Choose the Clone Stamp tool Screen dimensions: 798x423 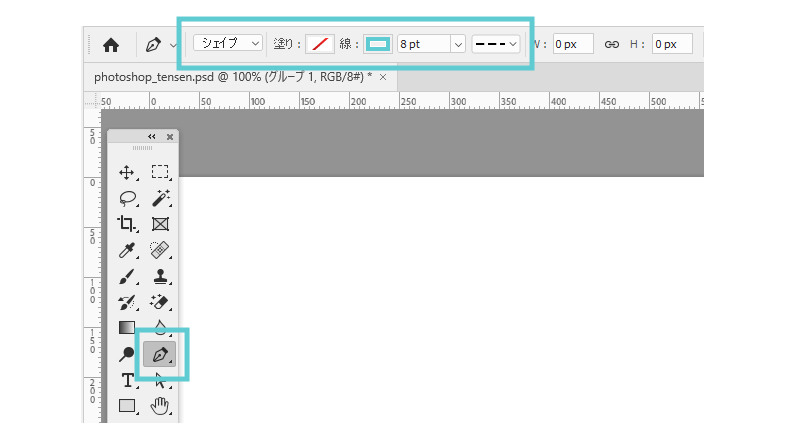pyautogui.click(x=159, y=276)
